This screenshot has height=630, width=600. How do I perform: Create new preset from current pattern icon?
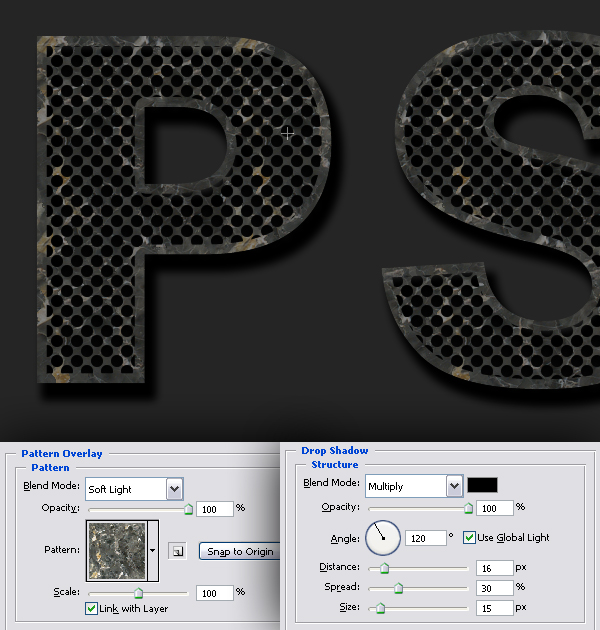click(177, 551)
